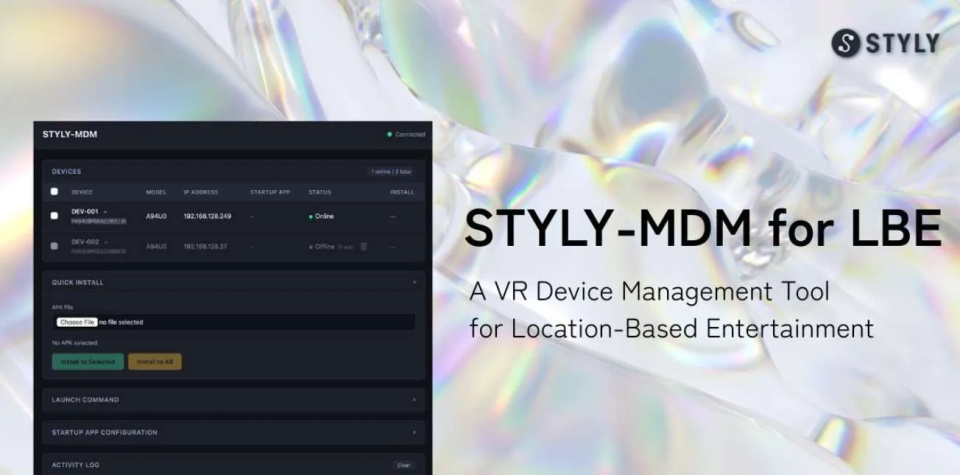Click the '1 online / 2 total' badge
Screen dimensions: 960x475
click(x=391, y=172)
